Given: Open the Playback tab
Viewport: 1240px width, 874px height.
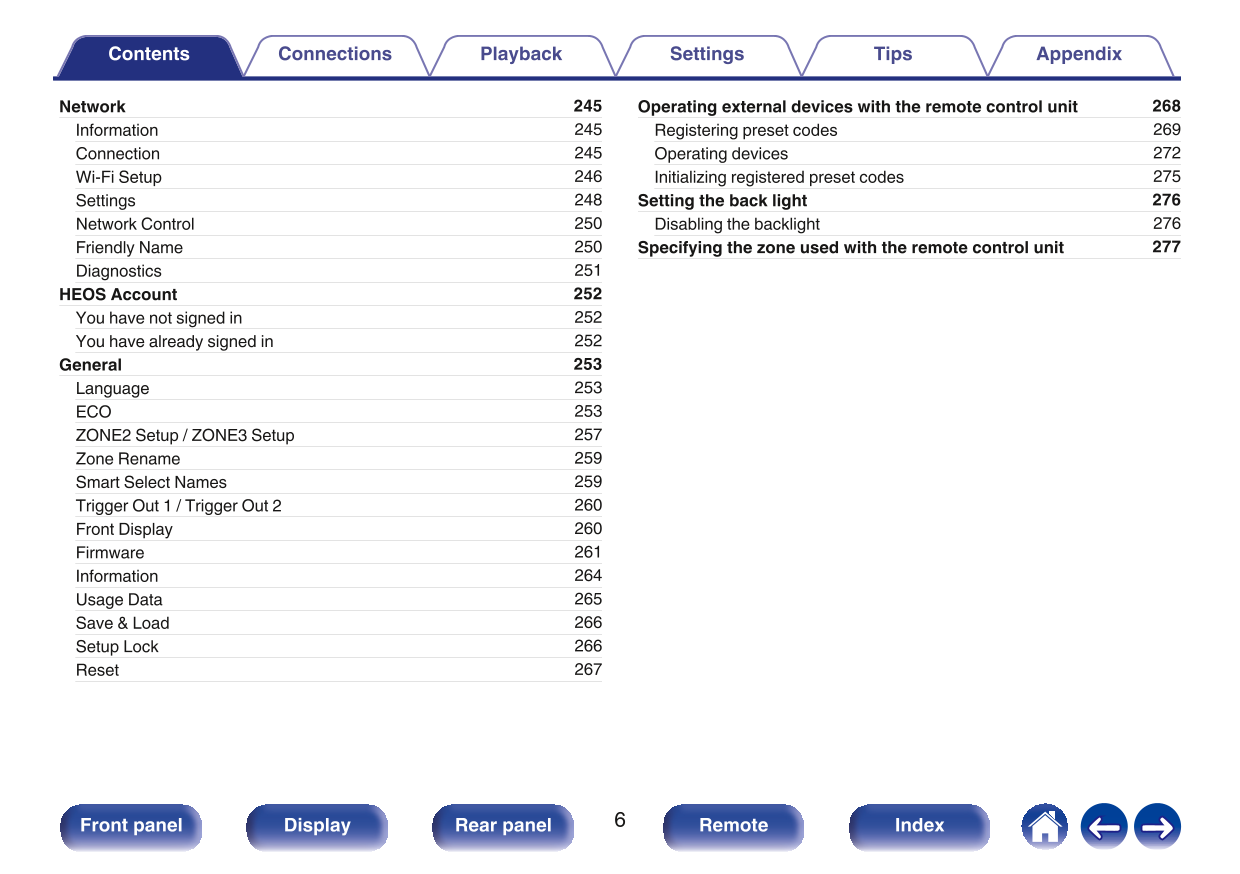Looking at the screenshot, I should (x=520, y=55).
